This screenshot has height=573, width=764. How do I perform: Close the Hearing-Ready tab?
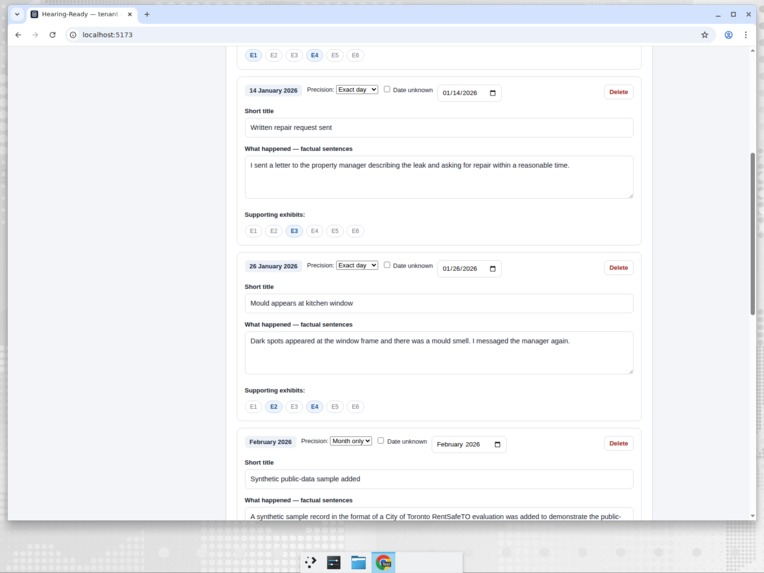click(x=130, y=15)
